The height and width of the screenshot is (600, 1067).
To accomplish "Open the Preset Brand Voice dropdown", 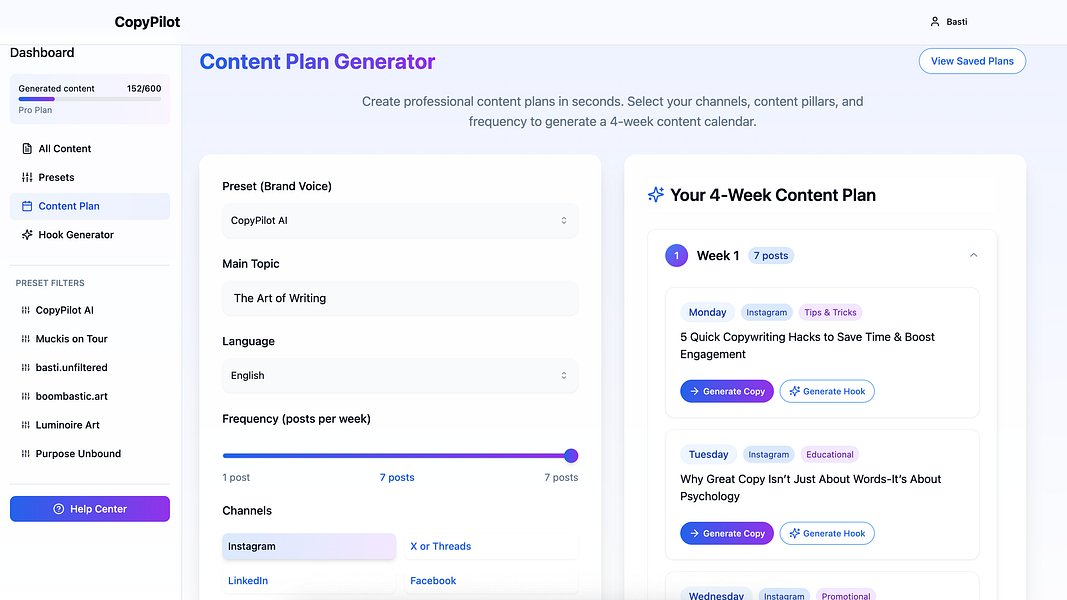I will point(400,220).
